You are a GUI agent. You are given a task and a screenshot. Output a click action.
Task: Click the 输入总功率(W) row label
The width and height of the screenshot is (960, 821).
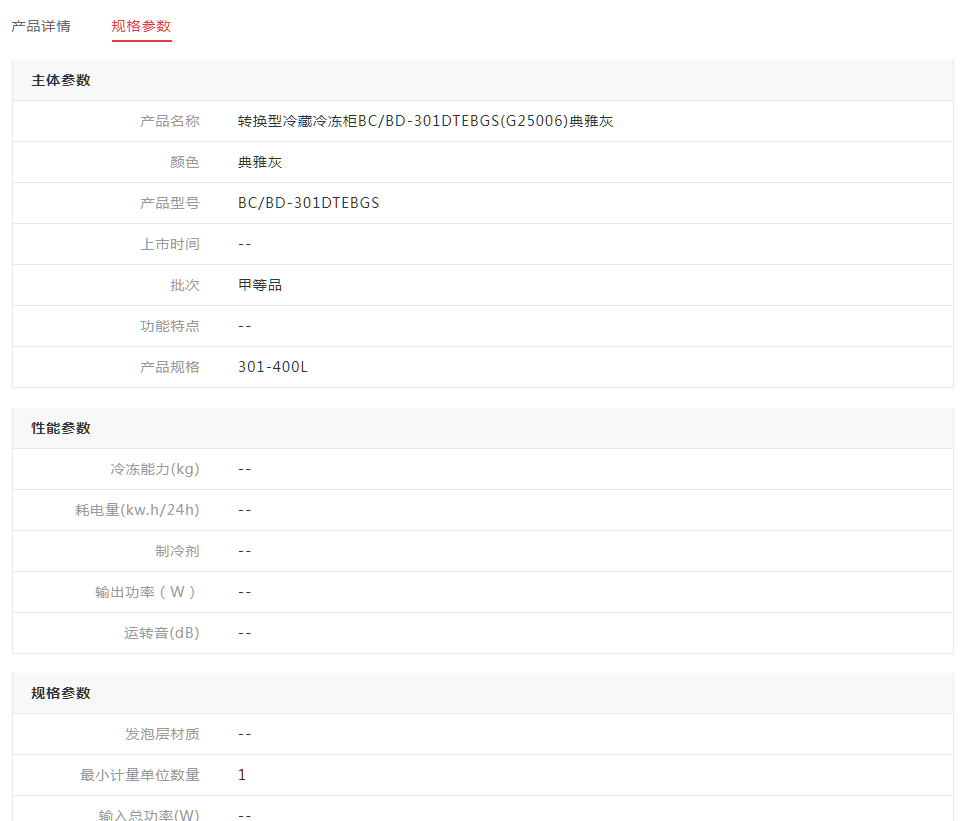(149, 814)
